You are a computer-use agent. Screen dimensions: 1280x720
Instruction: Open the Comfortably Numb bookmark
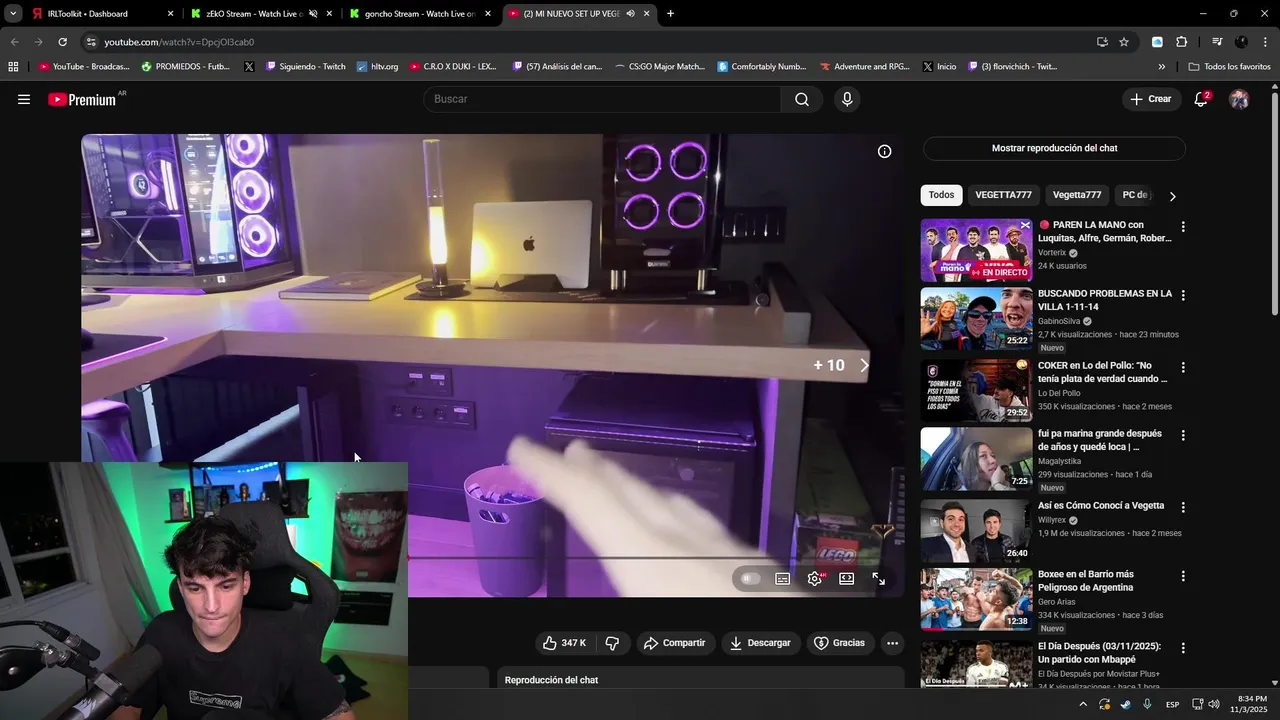pyautogui.click(x=762, y=67)
